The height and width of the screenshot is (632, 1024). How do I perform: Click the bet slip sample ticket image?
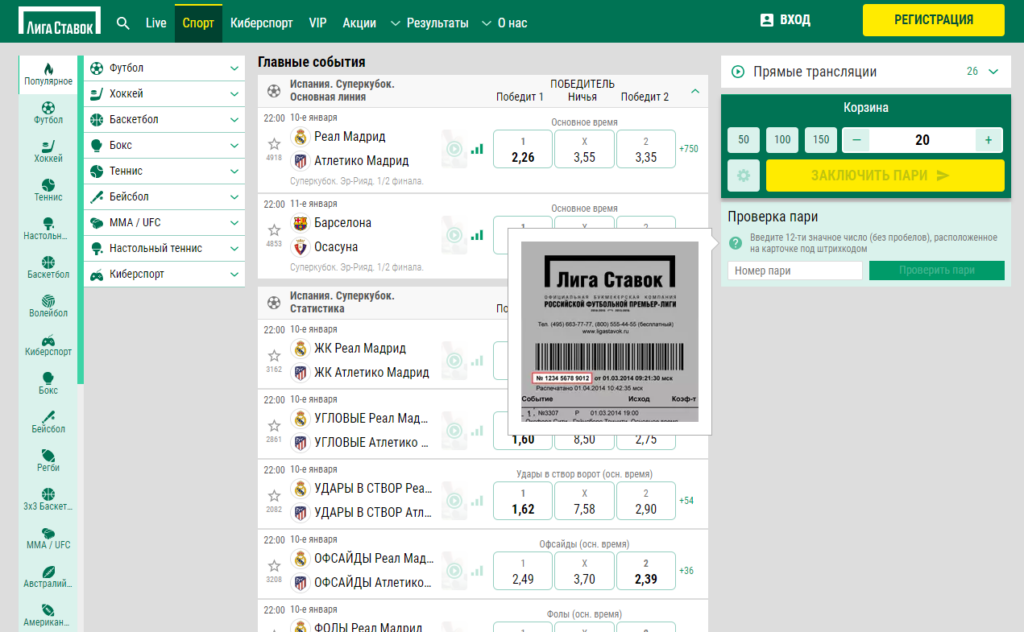[609, 332]
